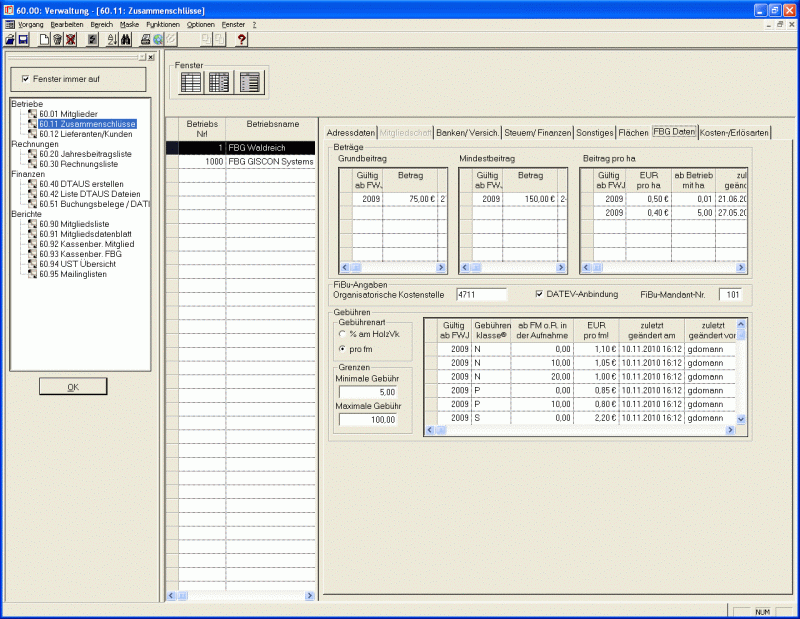The image size is (800, 619).
Task: Open the Funktionen menu
Action: click(161, 23)
